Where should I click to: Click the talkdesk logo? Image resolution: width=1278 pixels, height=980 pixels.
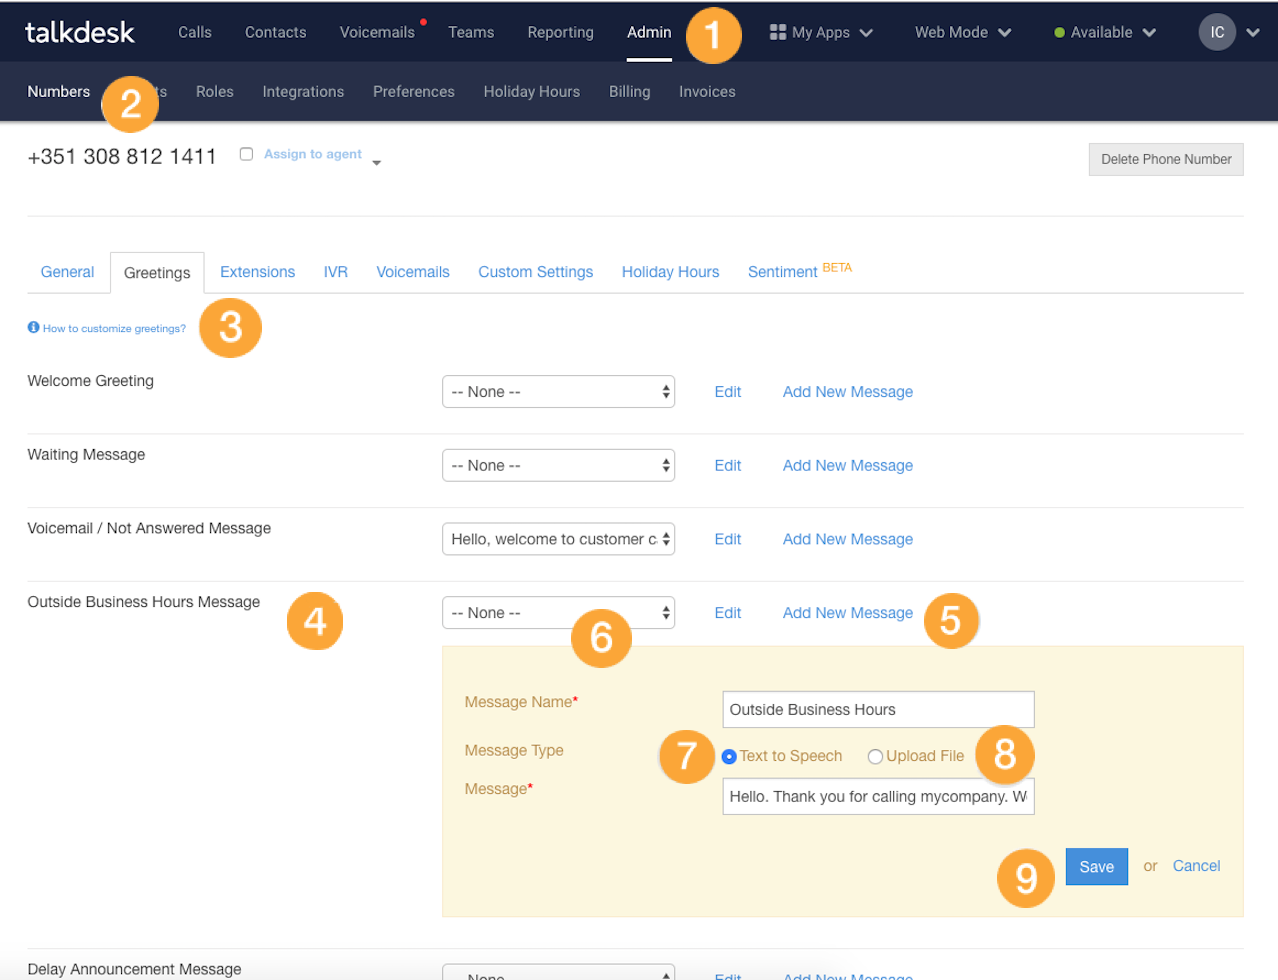[80, 32]
